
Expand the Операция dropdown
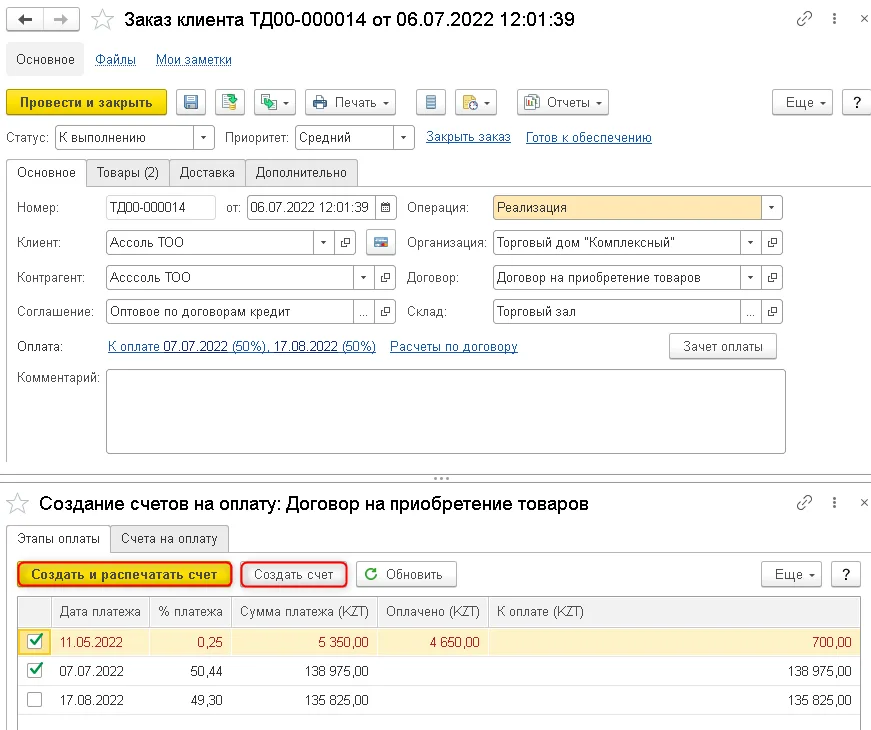pyautogui.click(x=772, y=208)
